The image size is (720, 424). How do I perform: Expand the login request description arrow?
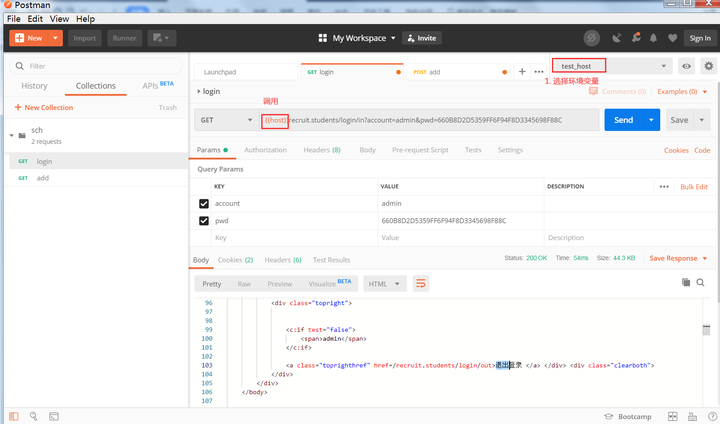(199, 91)
